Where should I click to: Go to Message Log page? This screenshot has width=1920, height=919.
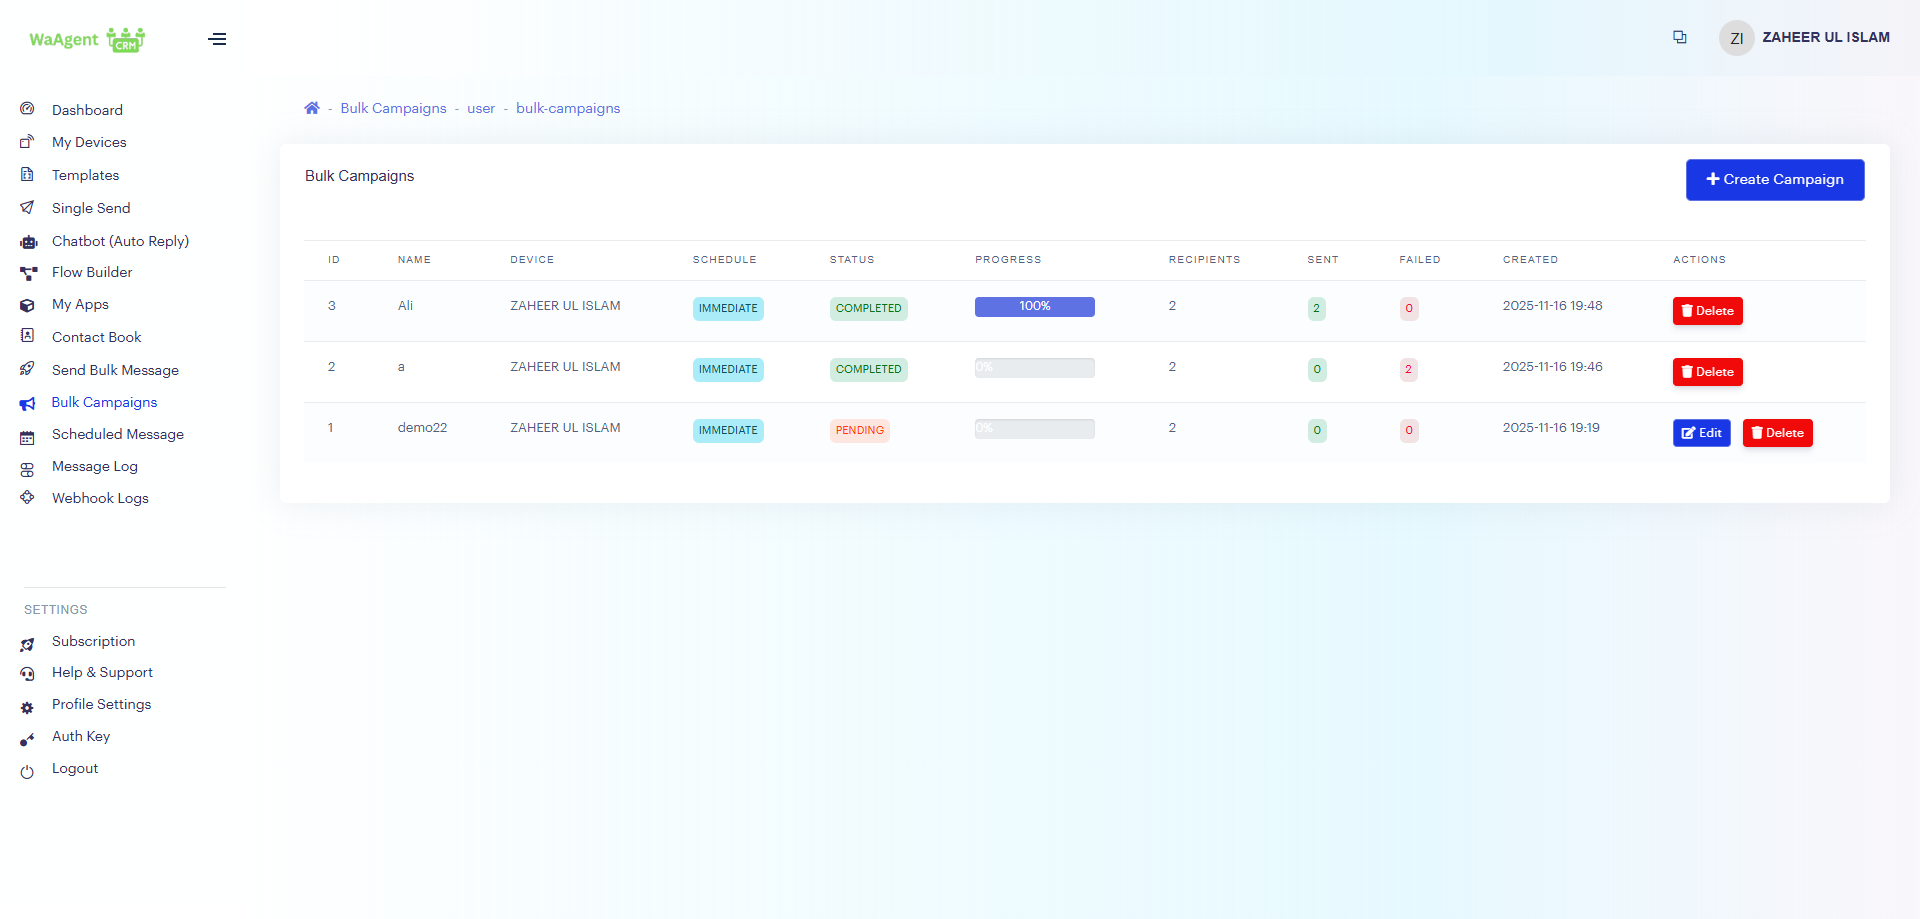94,466
